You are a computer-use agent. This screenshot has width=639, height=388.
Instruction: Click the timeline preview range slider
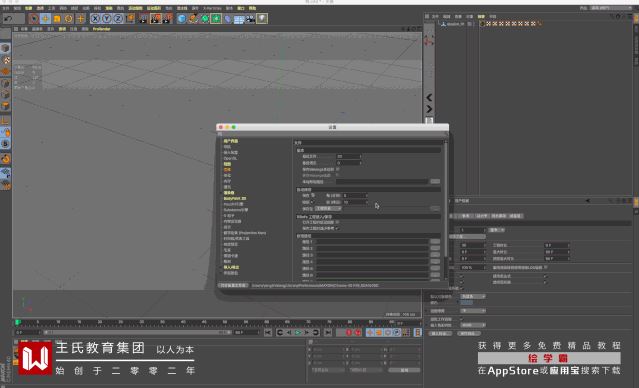click(138, 333)
